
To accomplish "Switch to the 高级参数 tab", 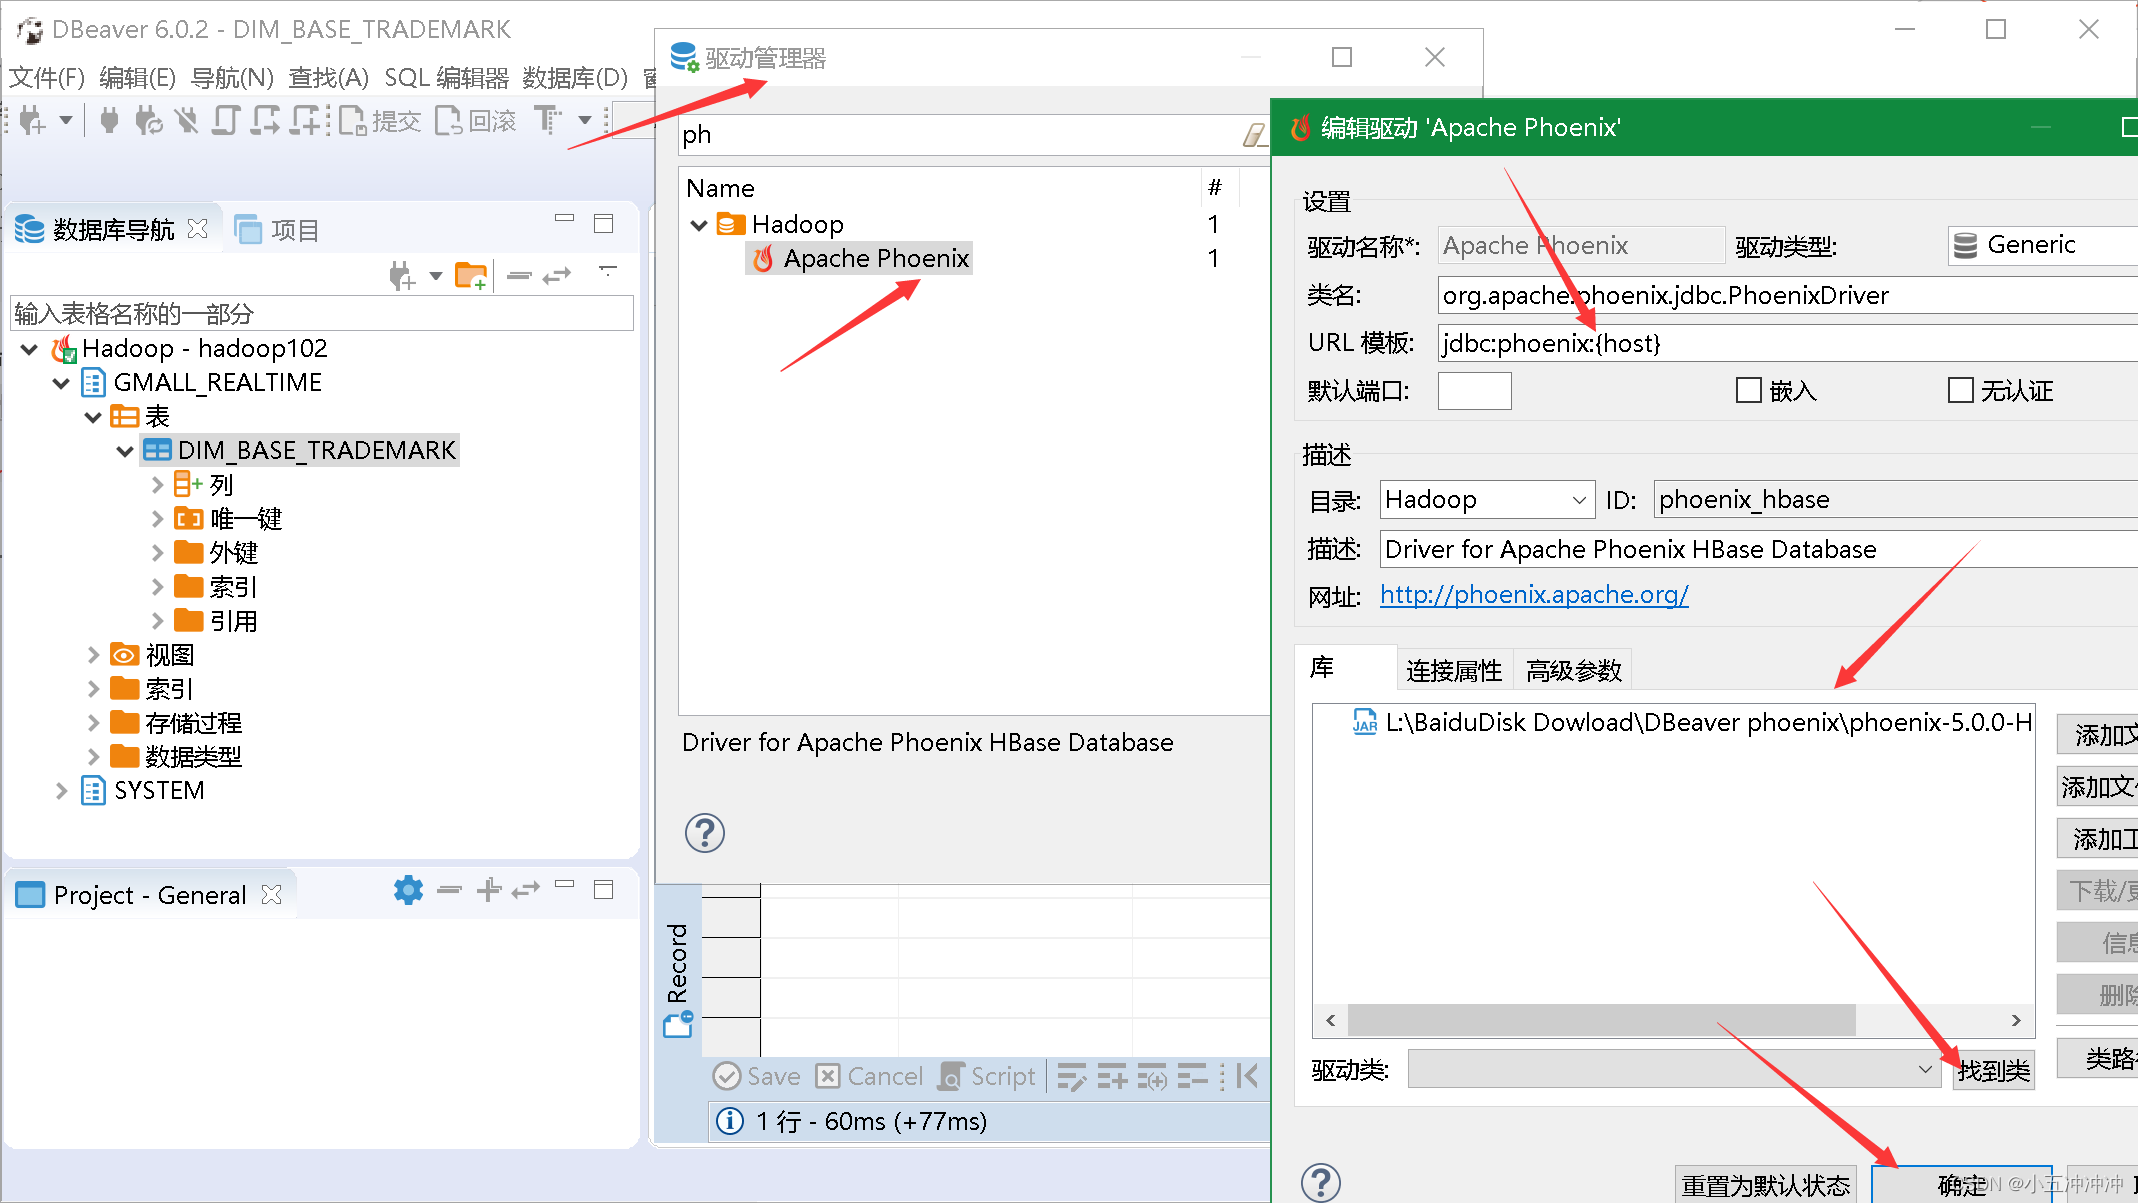I will coord(1573,670).
